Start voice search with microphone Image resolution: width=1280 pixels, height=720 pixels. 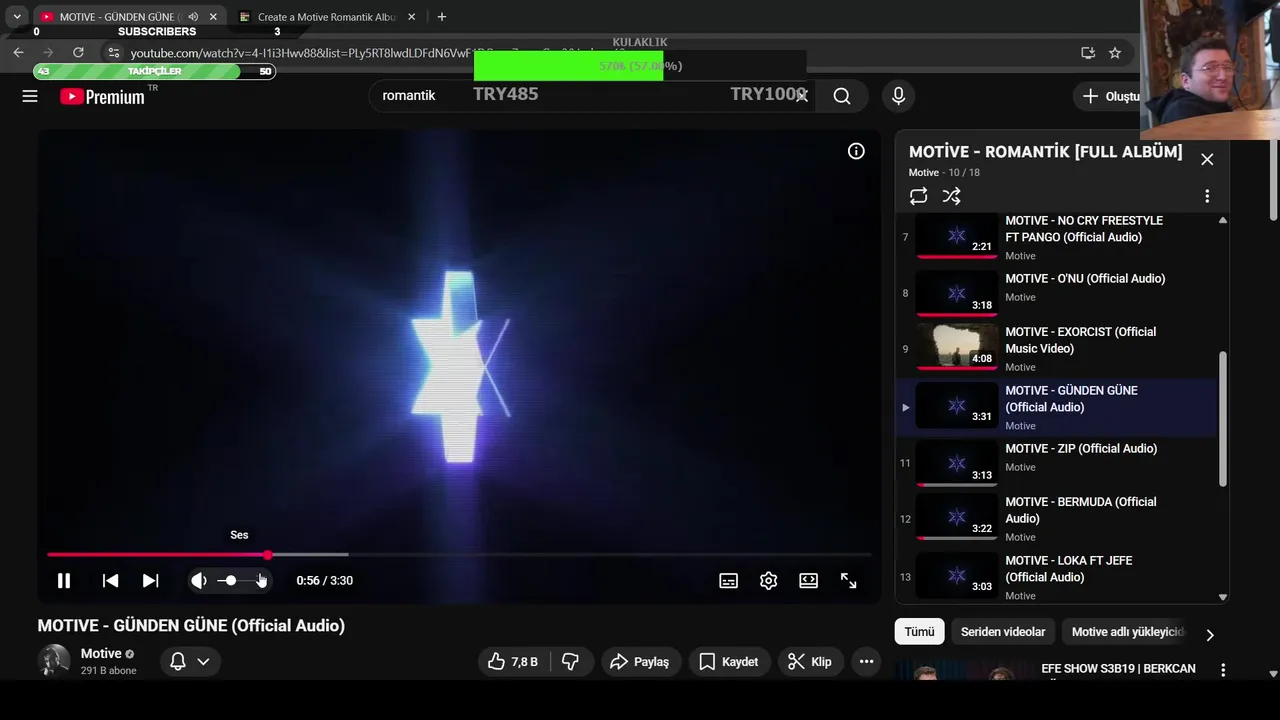pyautogui.click(x=898, y=96)
